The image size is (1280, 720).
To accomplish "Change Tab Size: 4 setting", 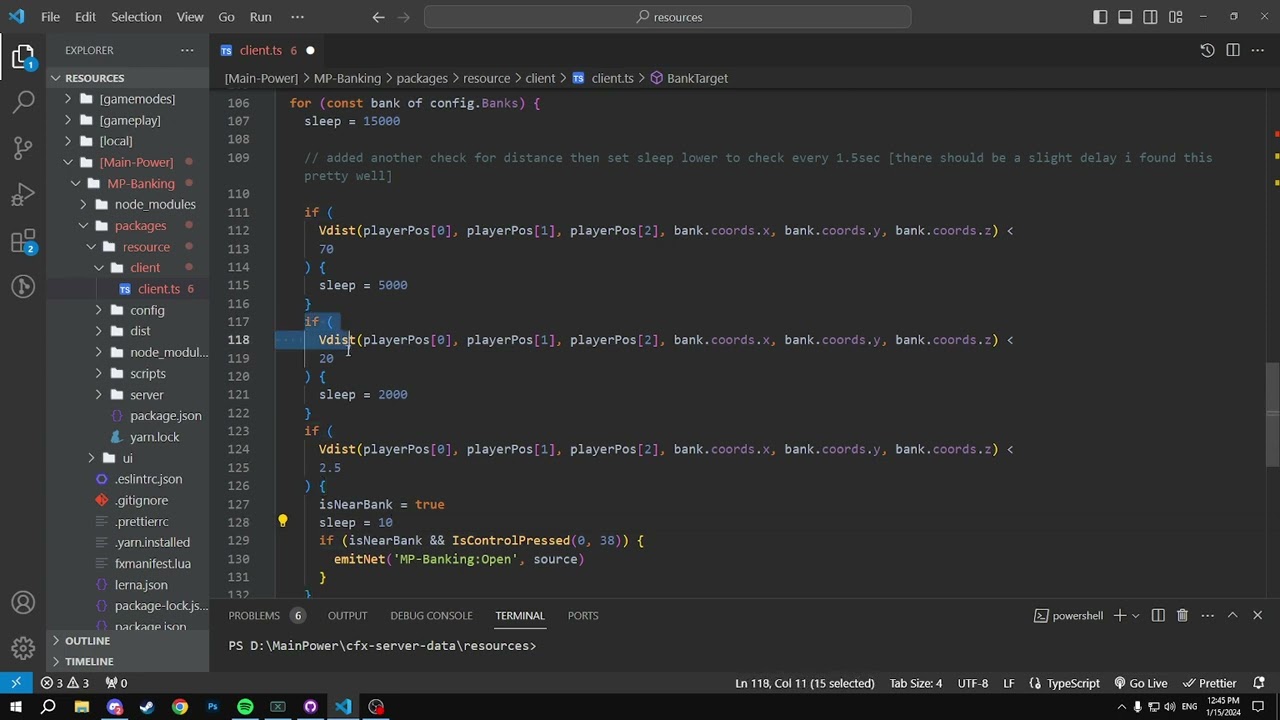I will click(916, 683).
